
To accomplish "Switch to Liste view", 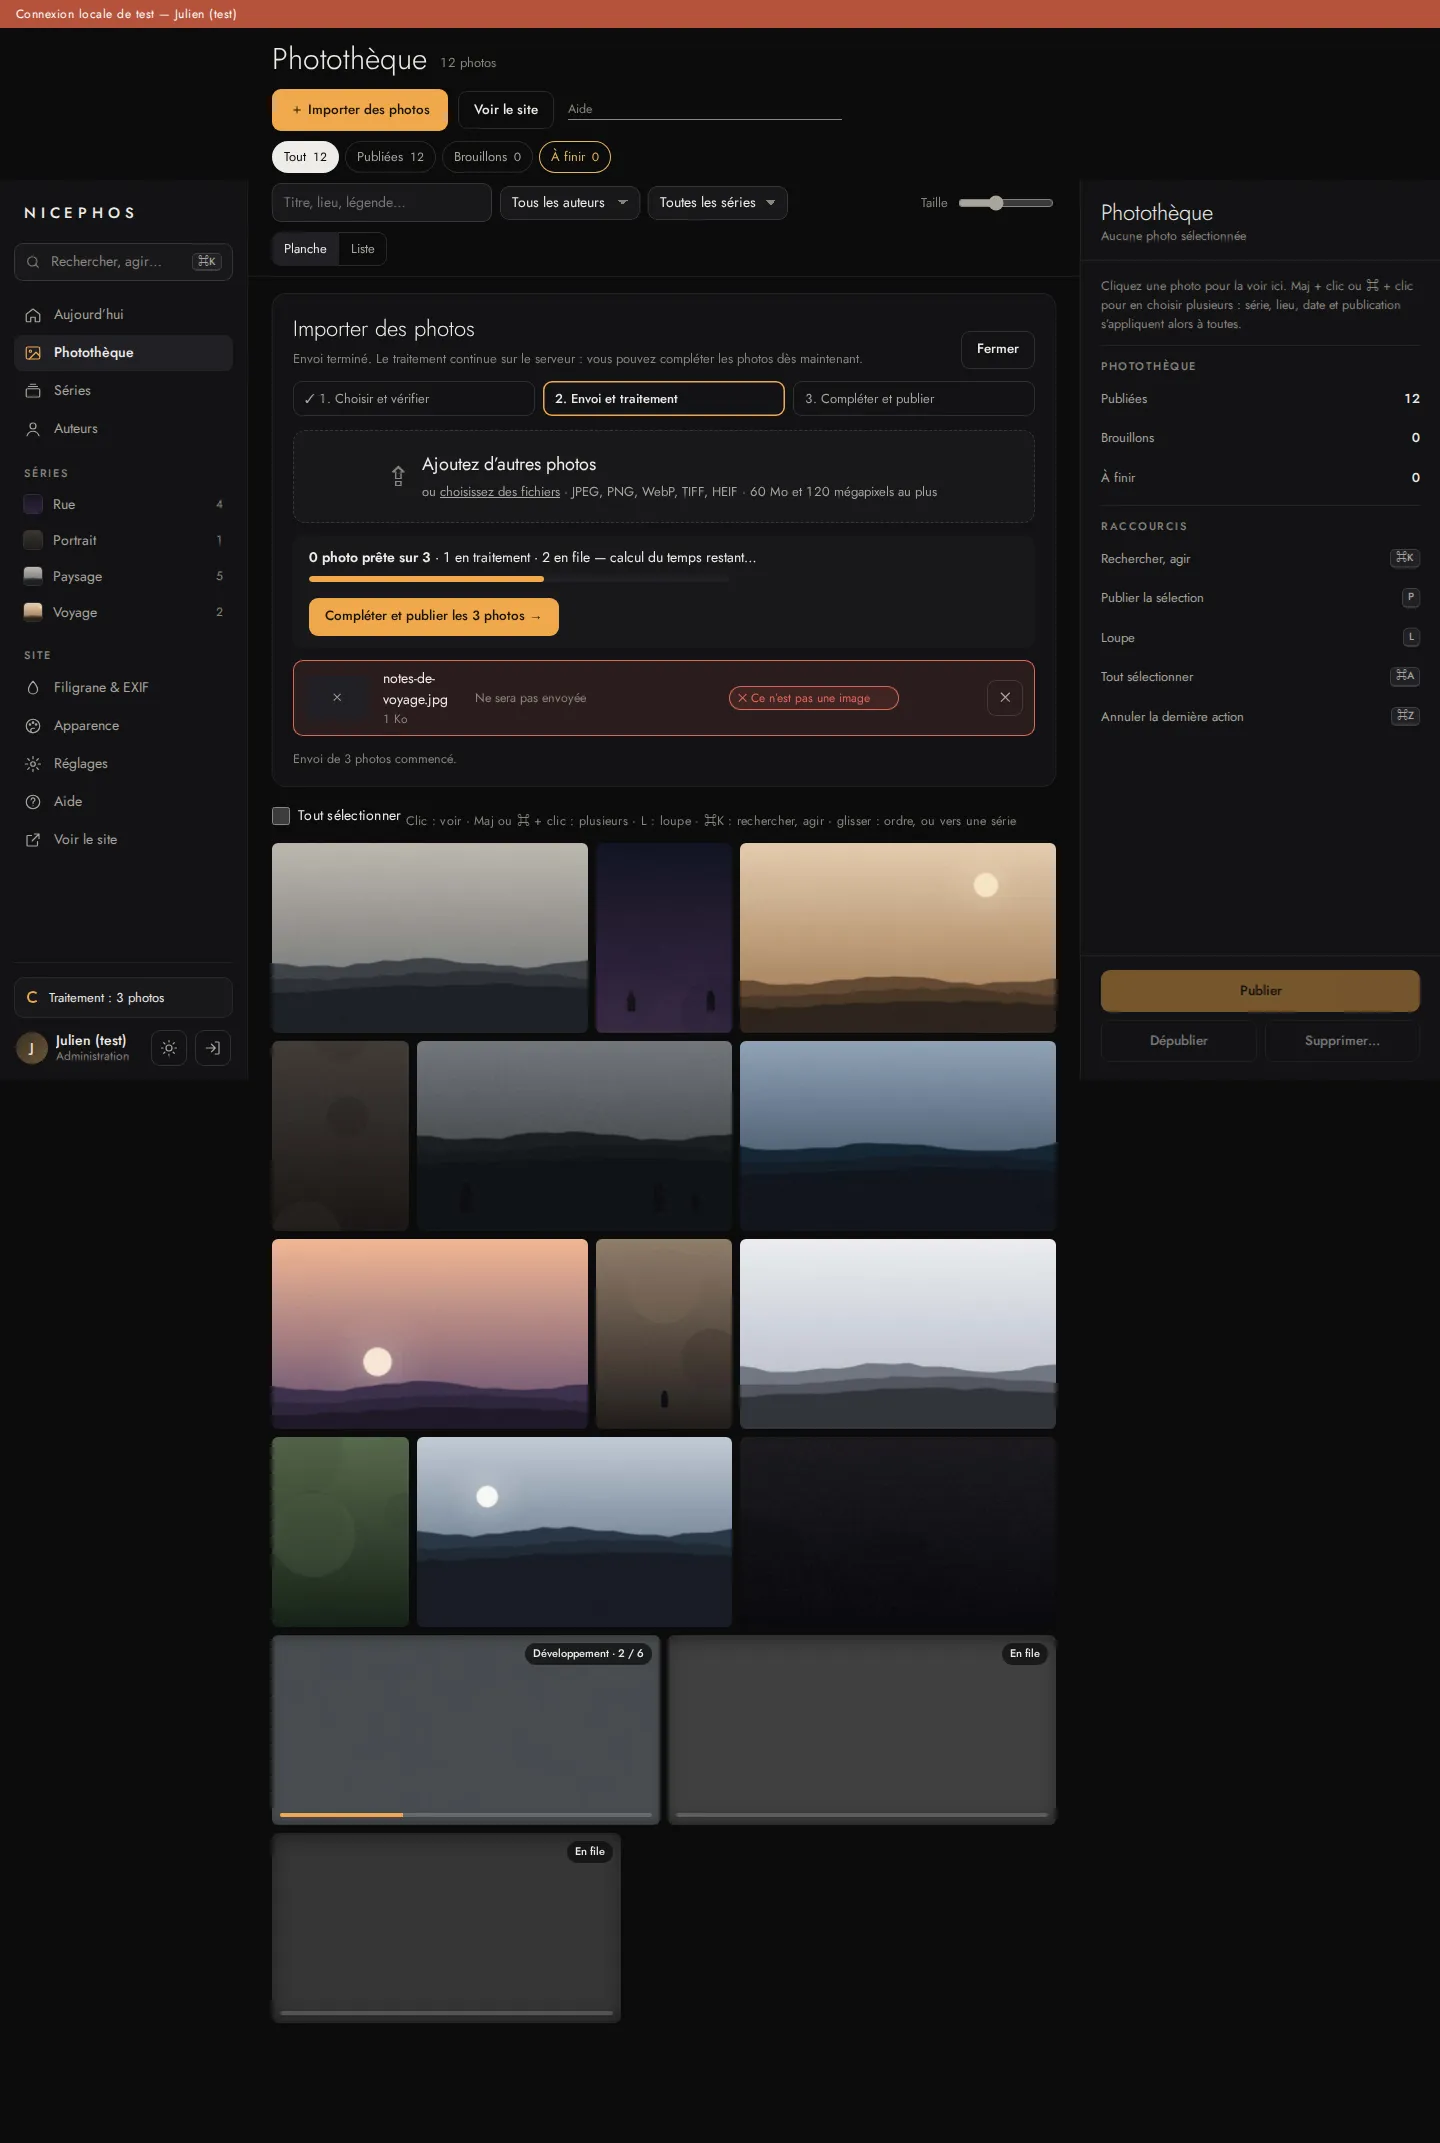I will [363, 249].
